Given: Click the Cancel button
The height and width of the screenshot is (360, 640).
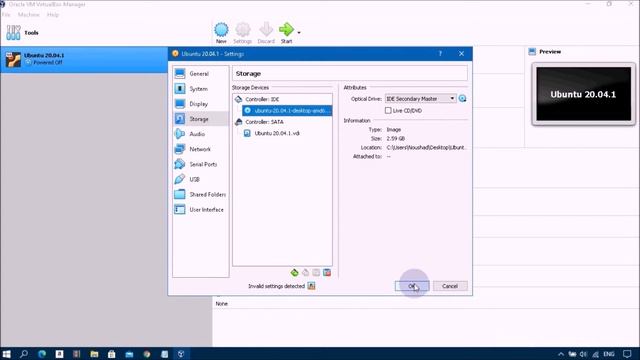Looking at the screenshot, I should click(450, 286).
